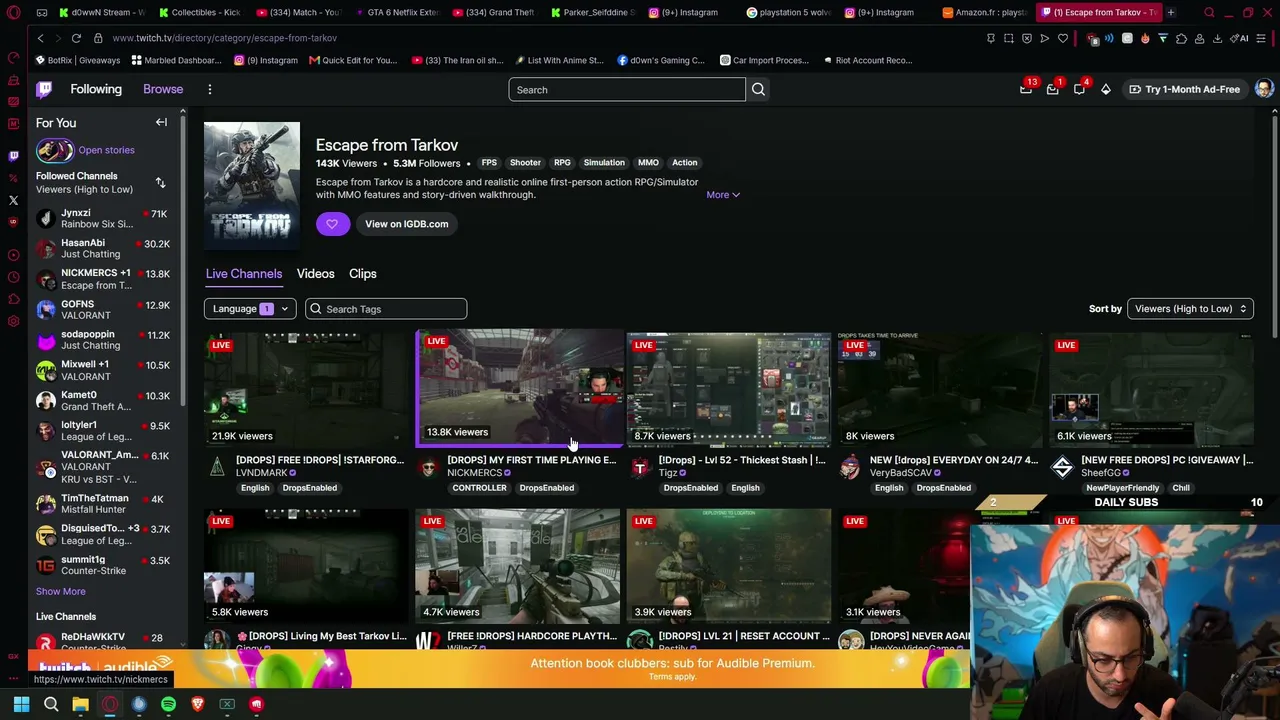Select the FPS tag
This screenshot has width=1280, height=720.
click(489, 163)
